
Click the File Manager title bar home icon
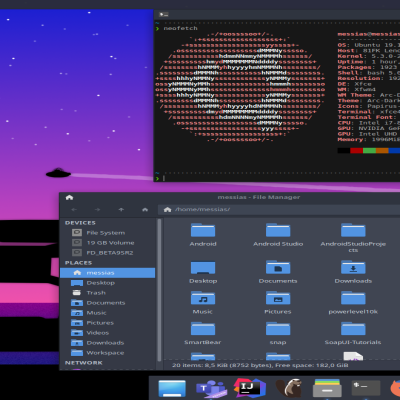coord(69,198)
